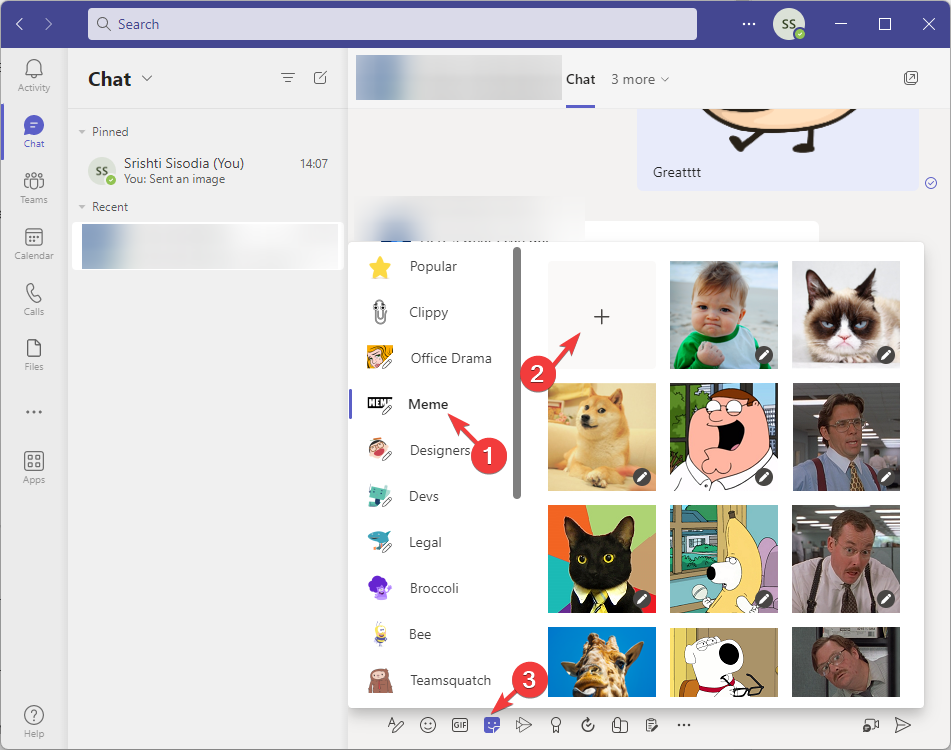Open the Teams section in sidebar

point(34,188)
